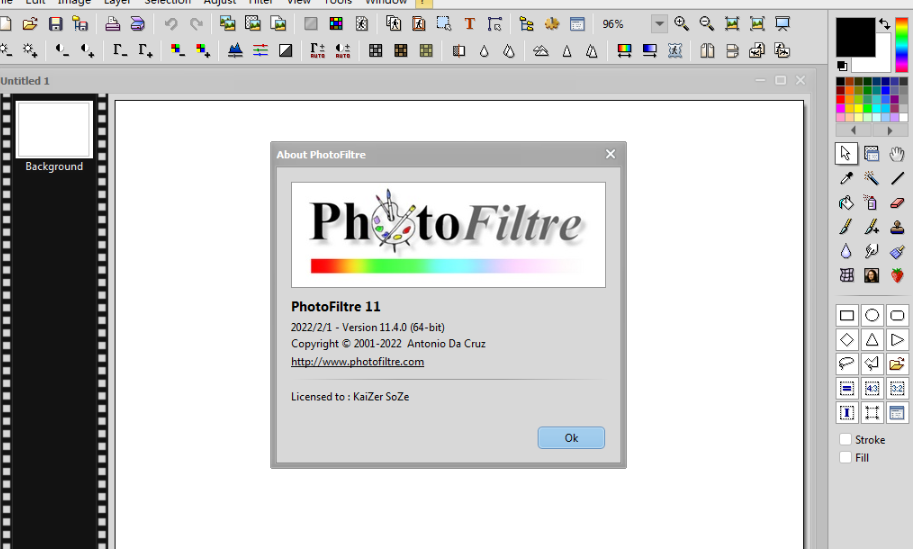Click the 3:2 ratio selection icon
Viewport: 913px width, 549px height.
click(897, 388)
